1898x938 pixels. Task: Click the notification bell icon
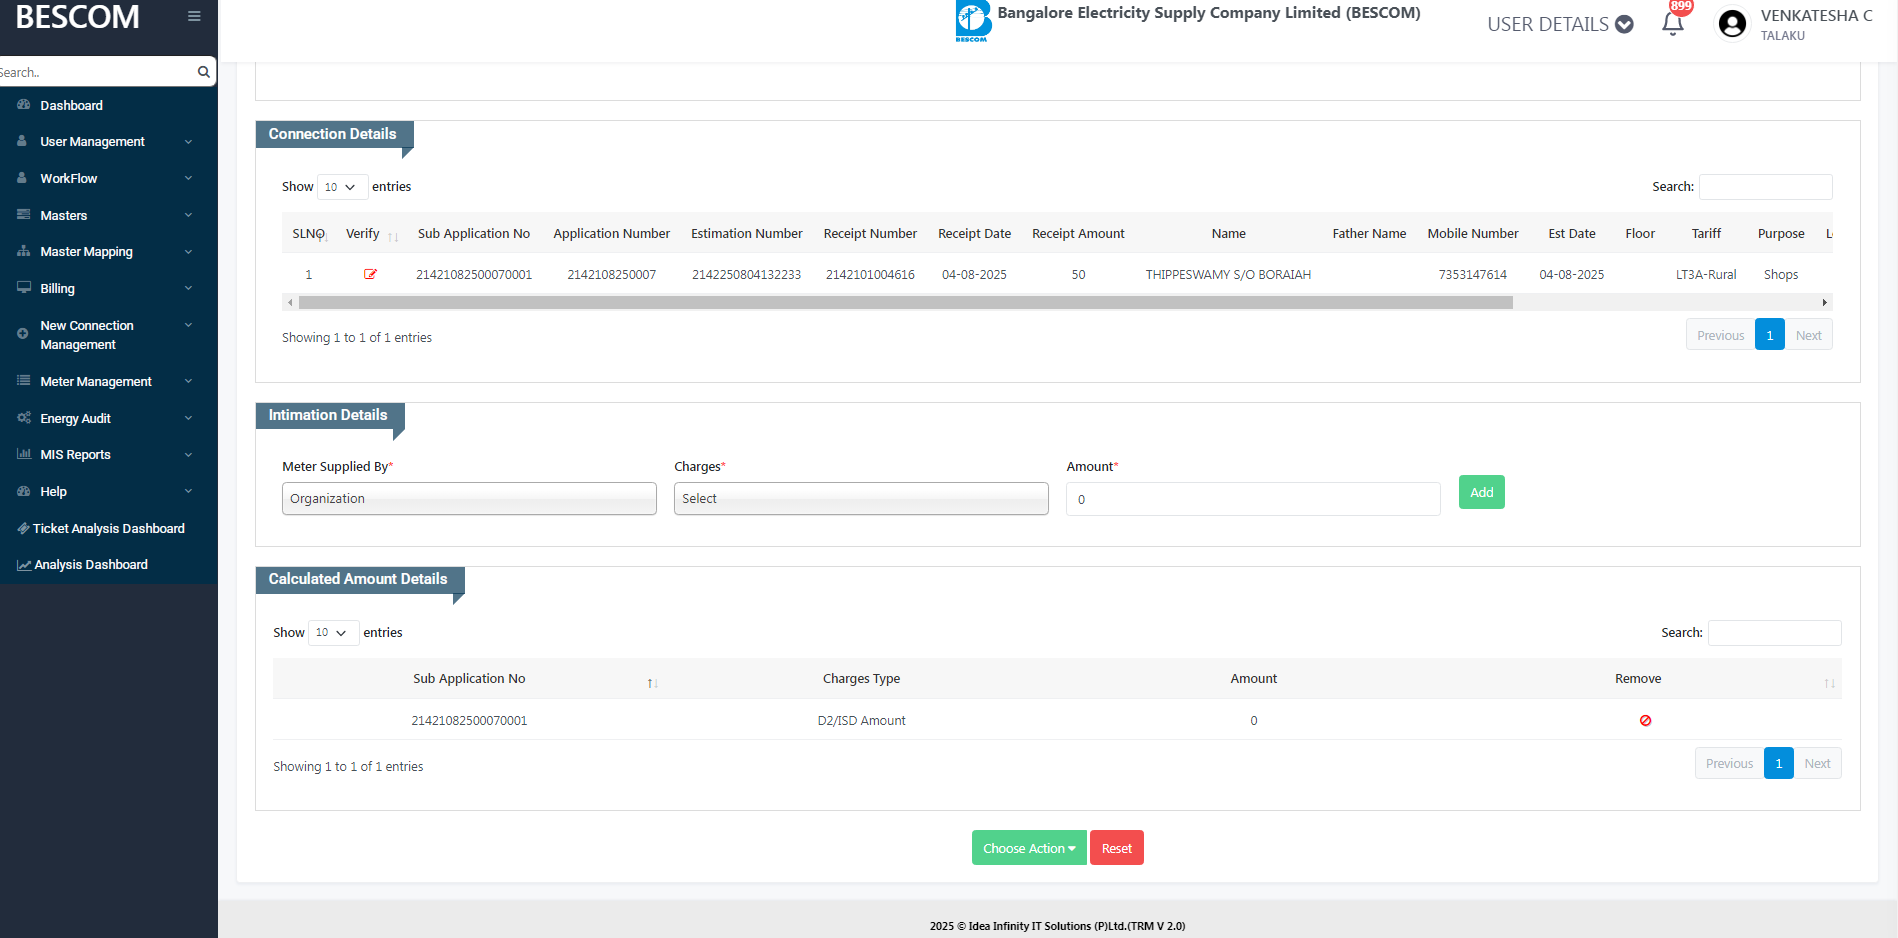1672,24
